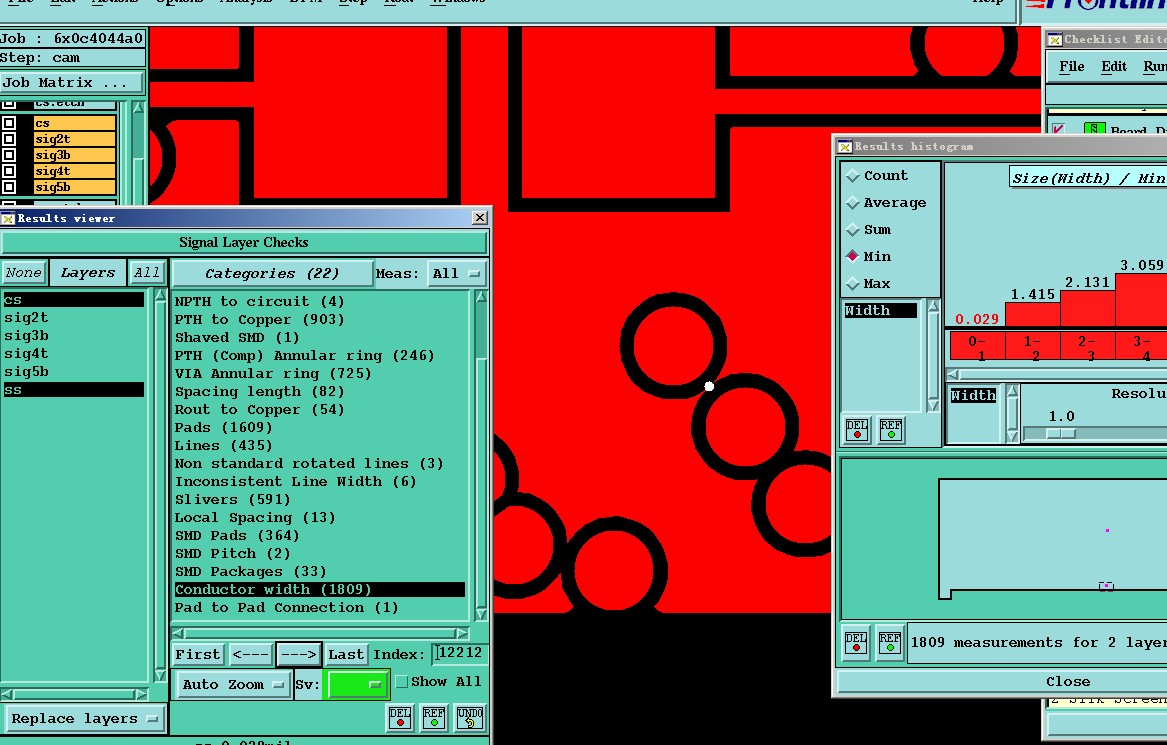
Task: Go to previous result arrow
Action: pos(251,655)
